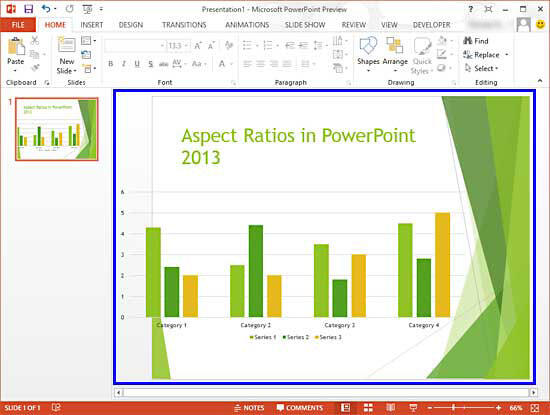The image size is (550, 415).
Task: Open the Replace dropdown arrow
Action: 507,55
